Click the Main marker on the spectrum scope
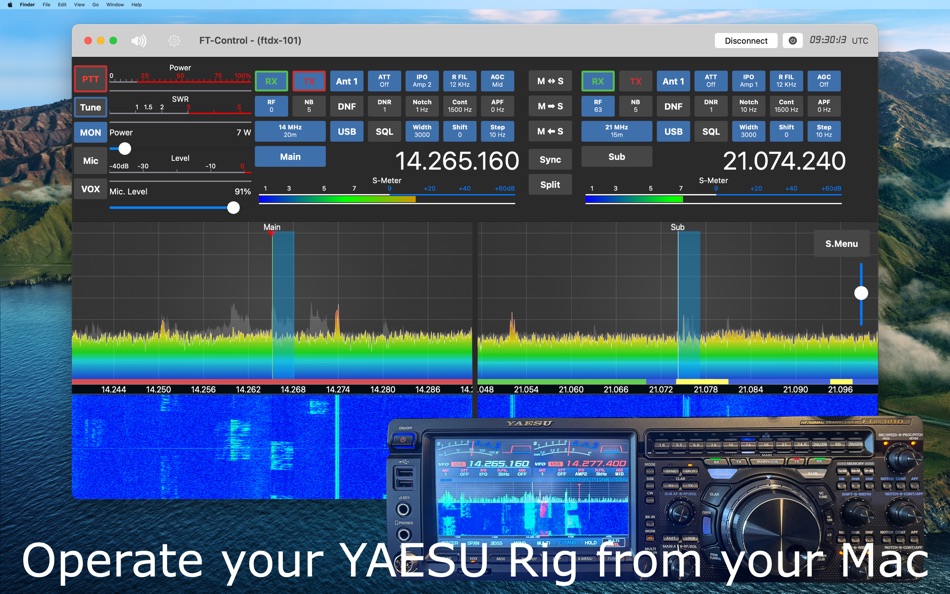 click(271, 227)
